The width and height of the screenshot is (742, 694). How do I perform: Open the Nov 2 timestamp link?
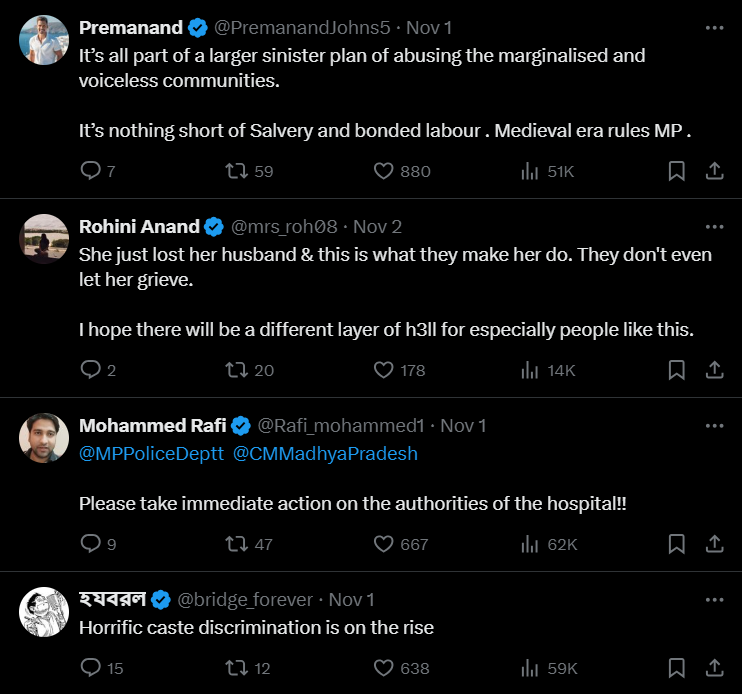[x=378, y=226]
